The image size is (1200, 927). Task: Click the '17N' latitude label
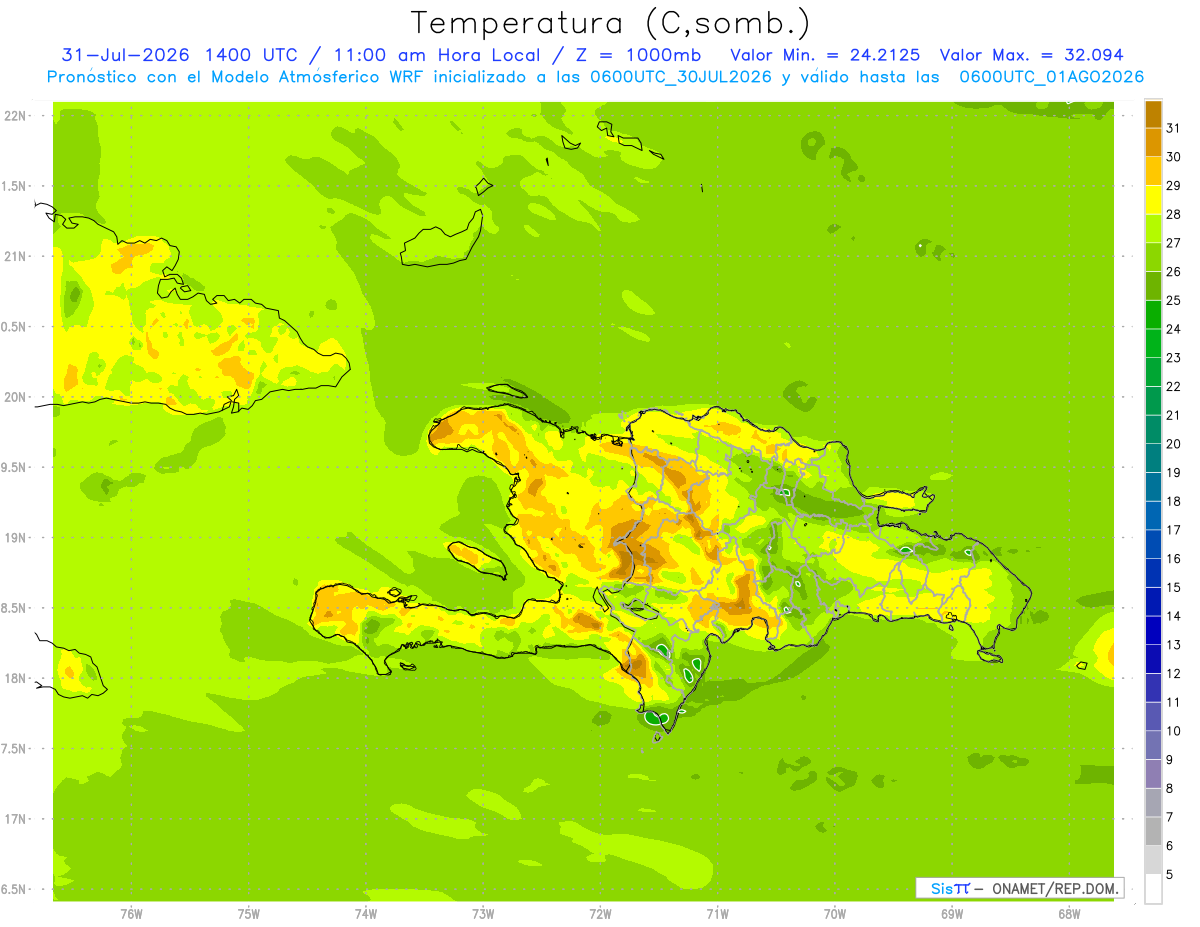(15, 819)
